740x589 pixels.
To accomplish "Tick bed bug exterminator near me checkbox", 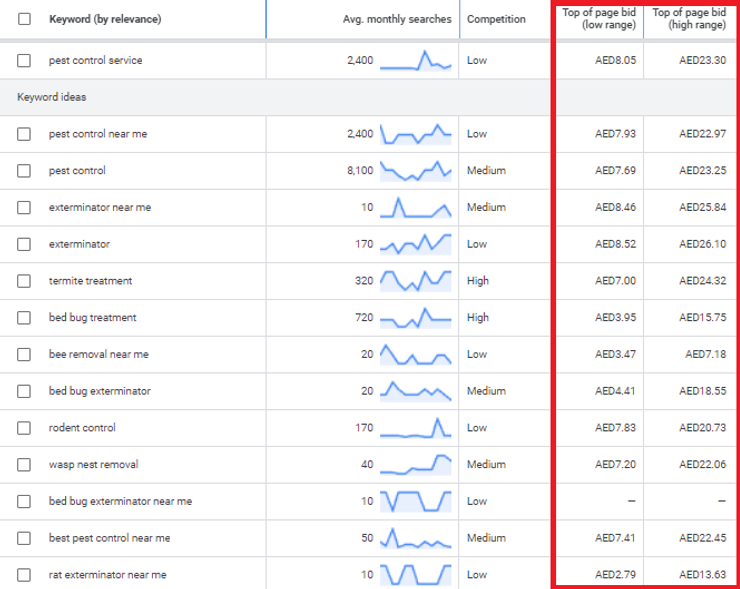I will point(24,501).
